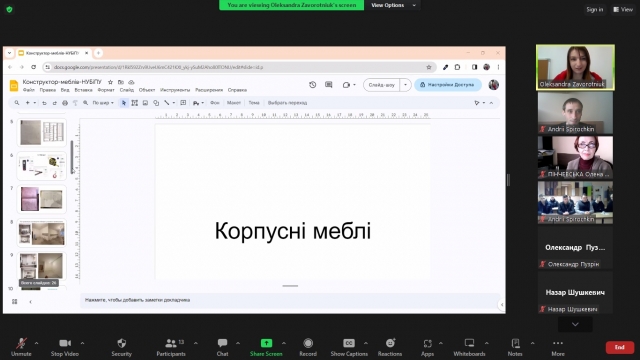Image resolution: width=640 pixels, height=360 pixels.
Task: Click the Chat icon in Zoom toolbar
Action: coord(222,343)
